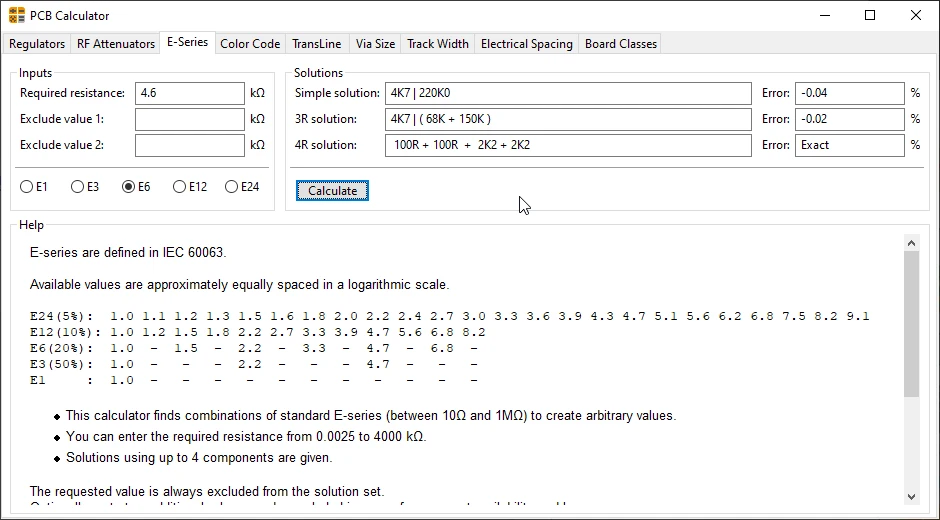The height and width of the screenshot is (520, 940).
Task: Choose the E24 series option
Action: [232, 187]
